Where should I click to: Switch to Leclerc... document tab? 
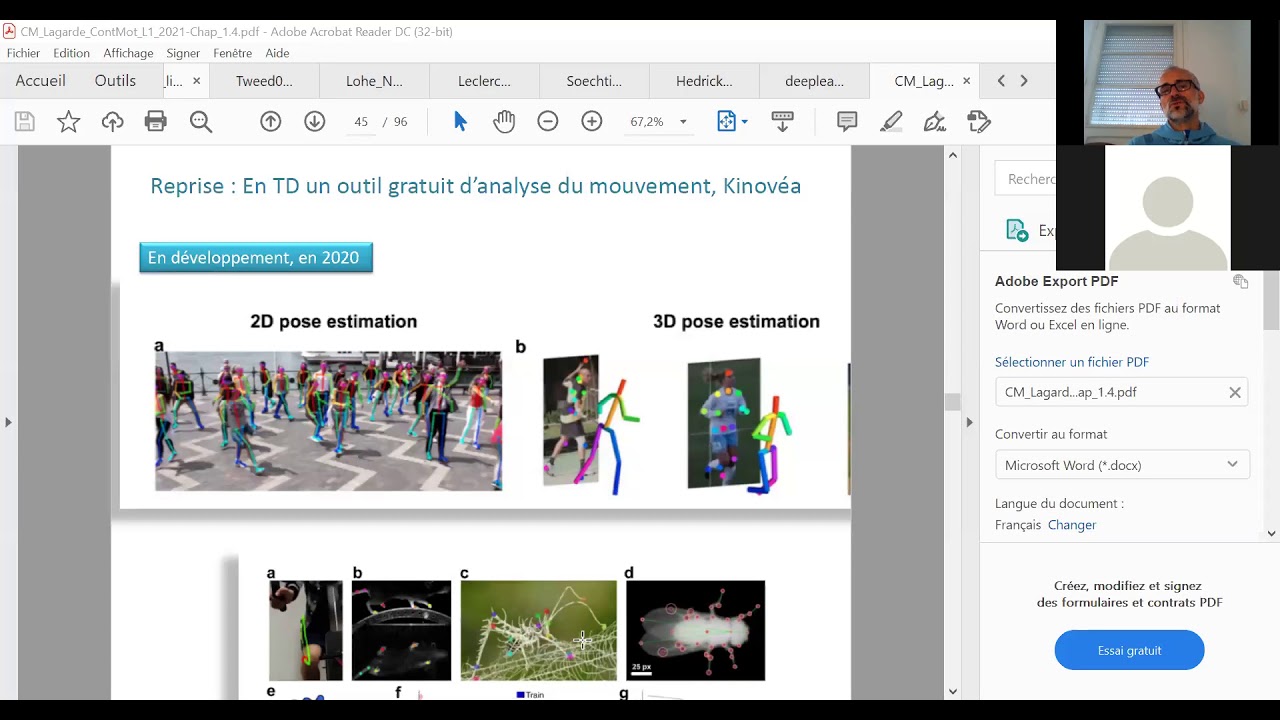pyautogui.click(x=484, y=81)
